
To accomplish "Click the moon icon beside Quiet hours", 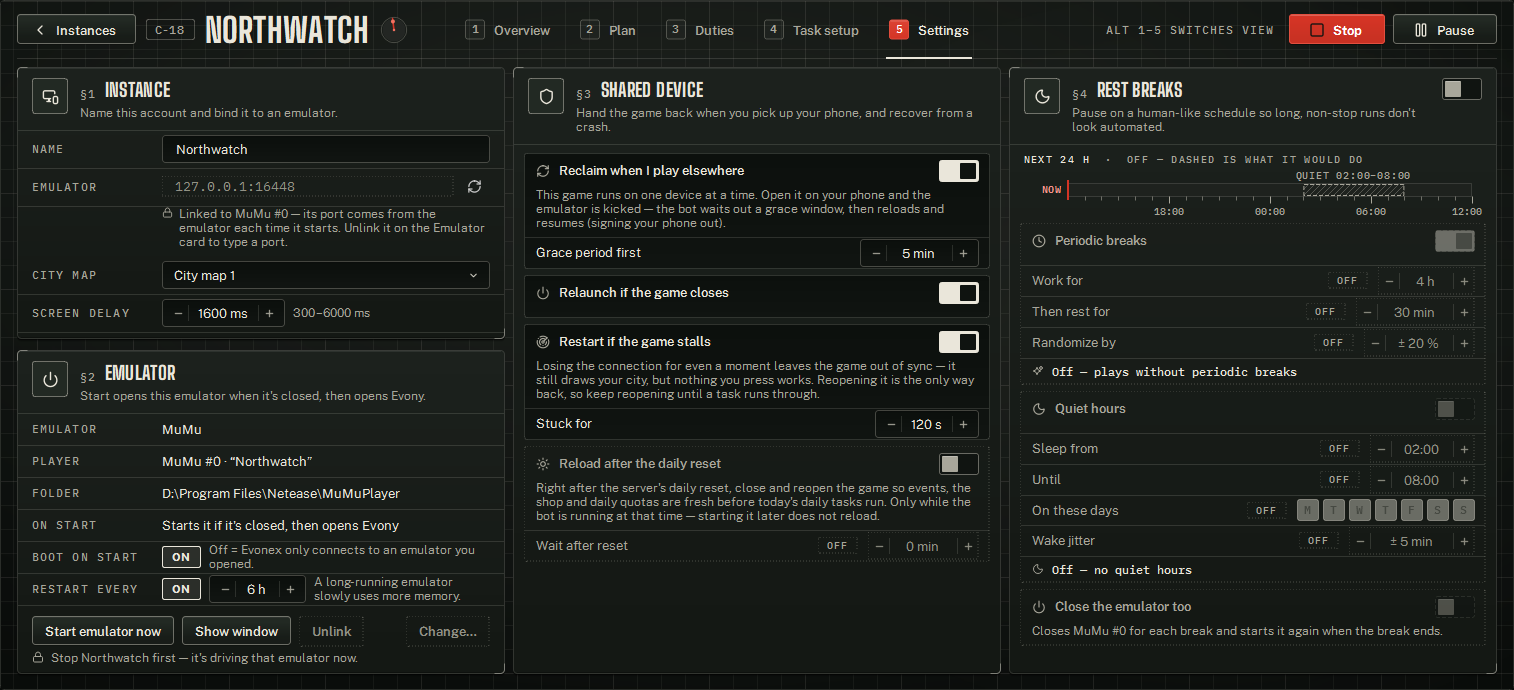I will [1039, 409].
